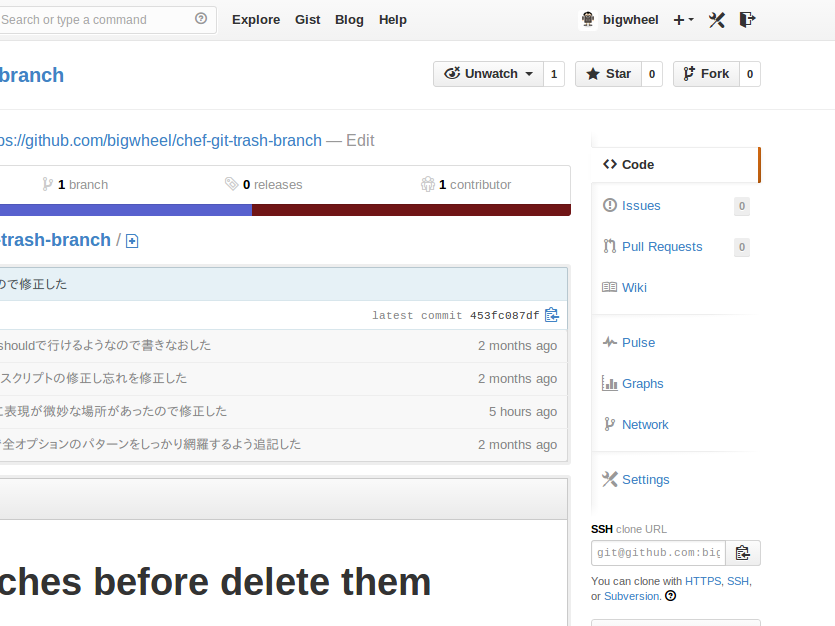Open commit shouldで行けるようなので書きなおした

pos(105,345)
